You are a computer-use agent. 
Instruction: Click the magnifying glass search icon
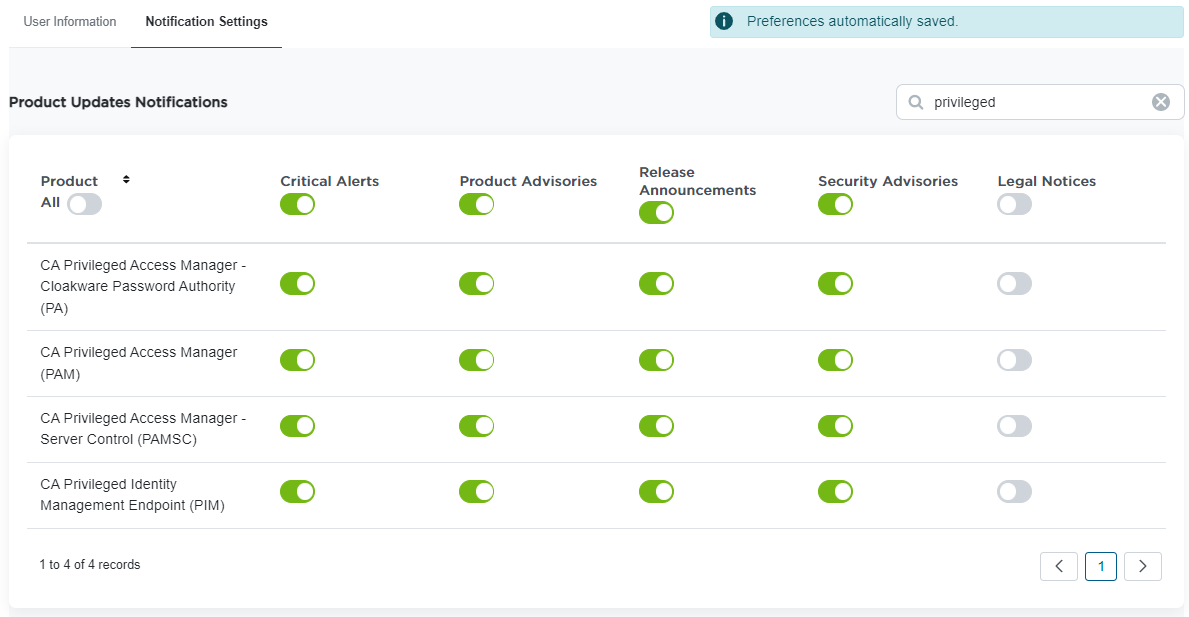(915, 102)
